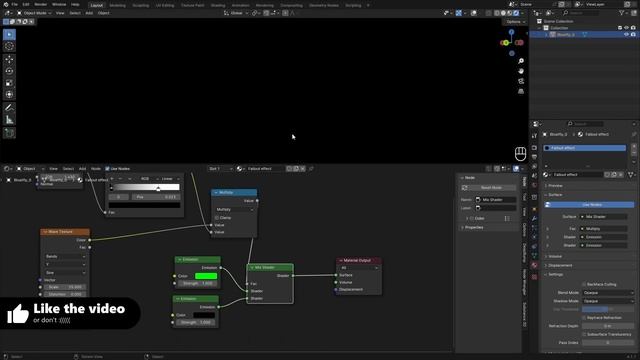Expand the Preview panel in material properties
Screen dimensions: 640x360
click(x=555, y=186)
